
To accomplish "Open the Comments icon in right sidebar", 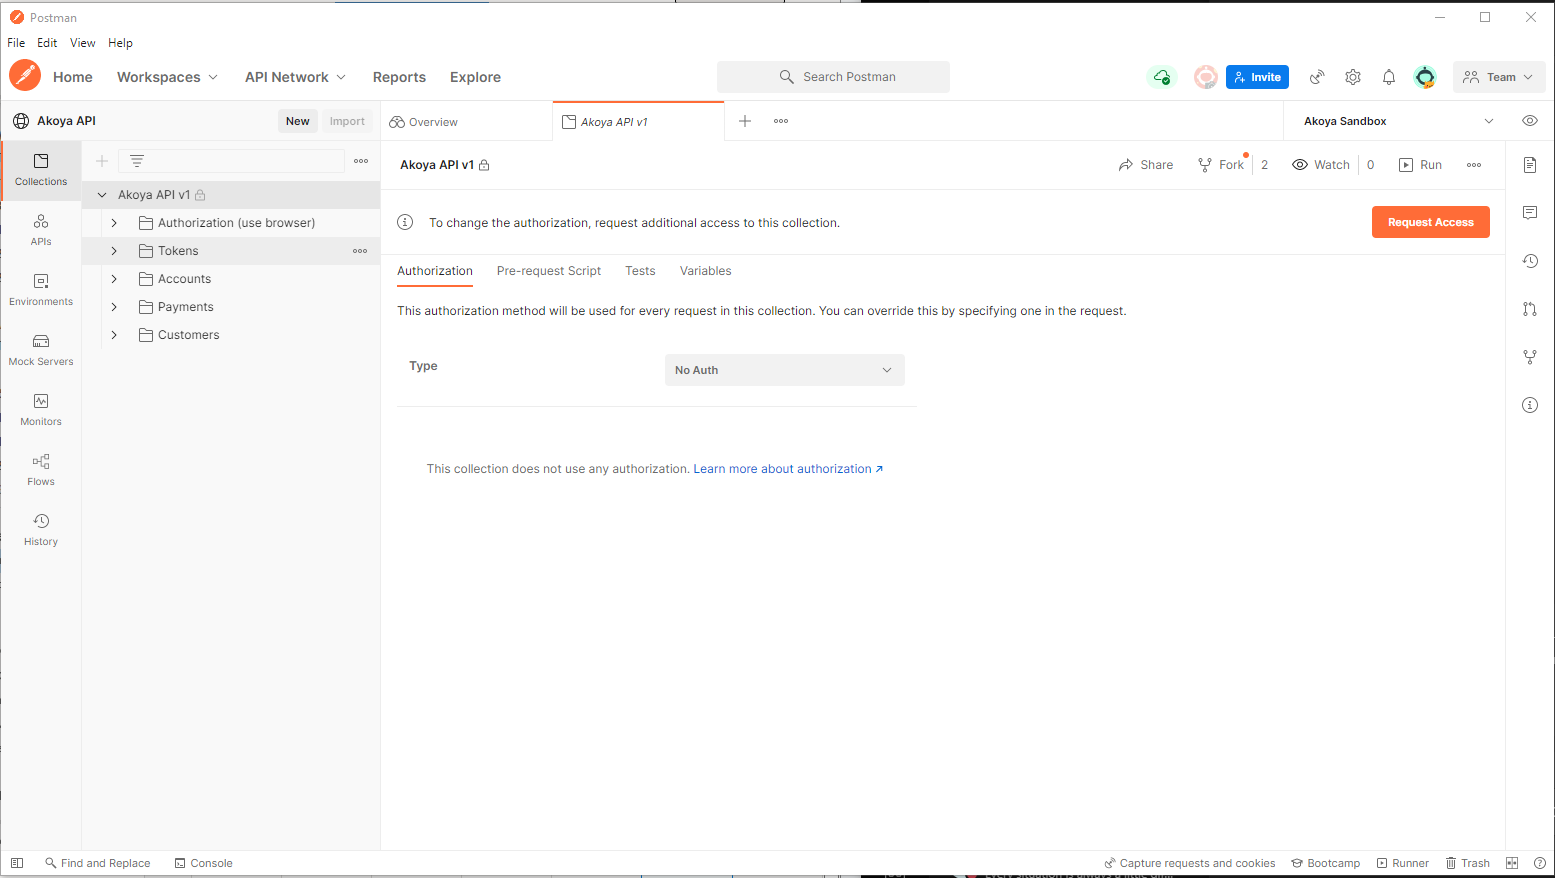I will tap(1530, 213).
